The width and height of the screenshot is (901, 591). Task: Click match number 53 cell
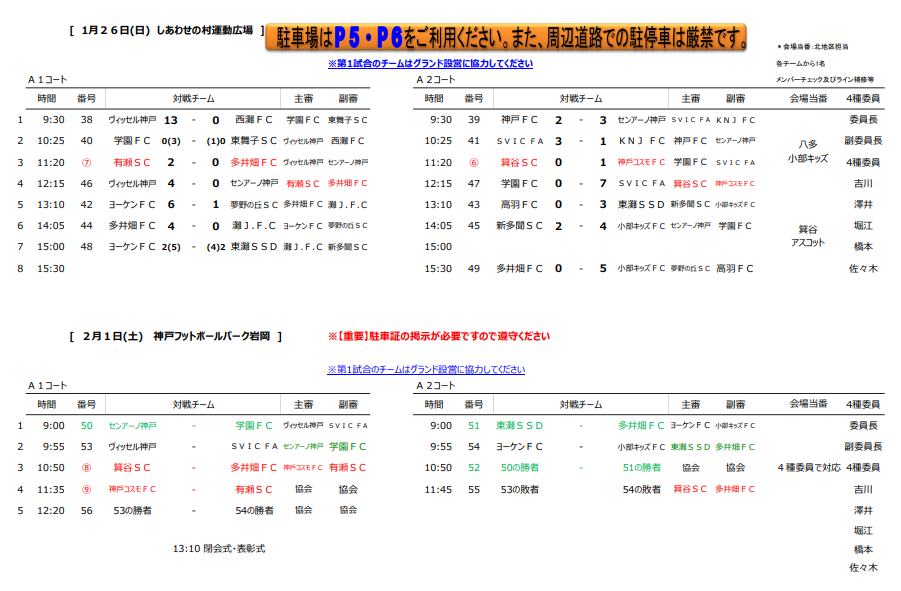(x=86, y=446)
